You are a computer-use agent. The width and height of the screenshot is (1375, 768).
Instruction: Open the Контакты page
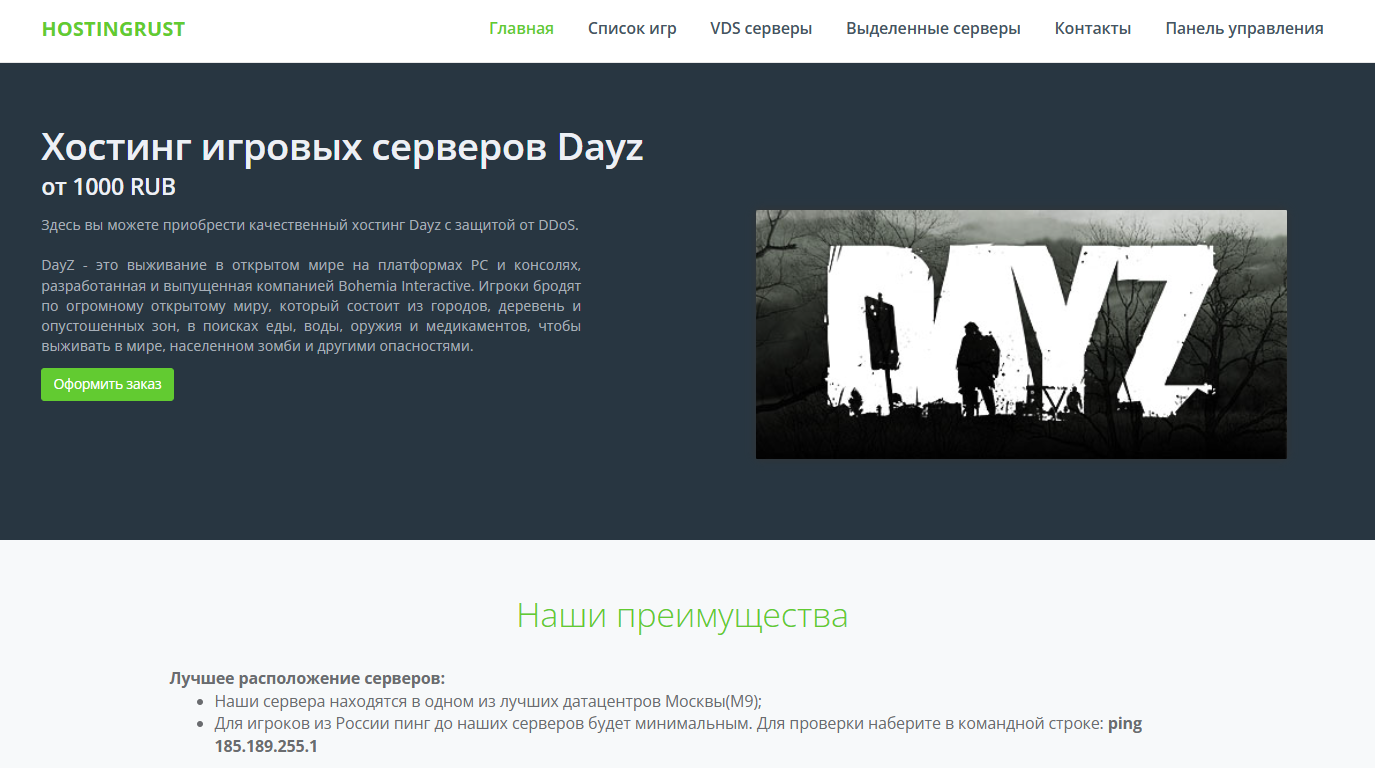1093,28
